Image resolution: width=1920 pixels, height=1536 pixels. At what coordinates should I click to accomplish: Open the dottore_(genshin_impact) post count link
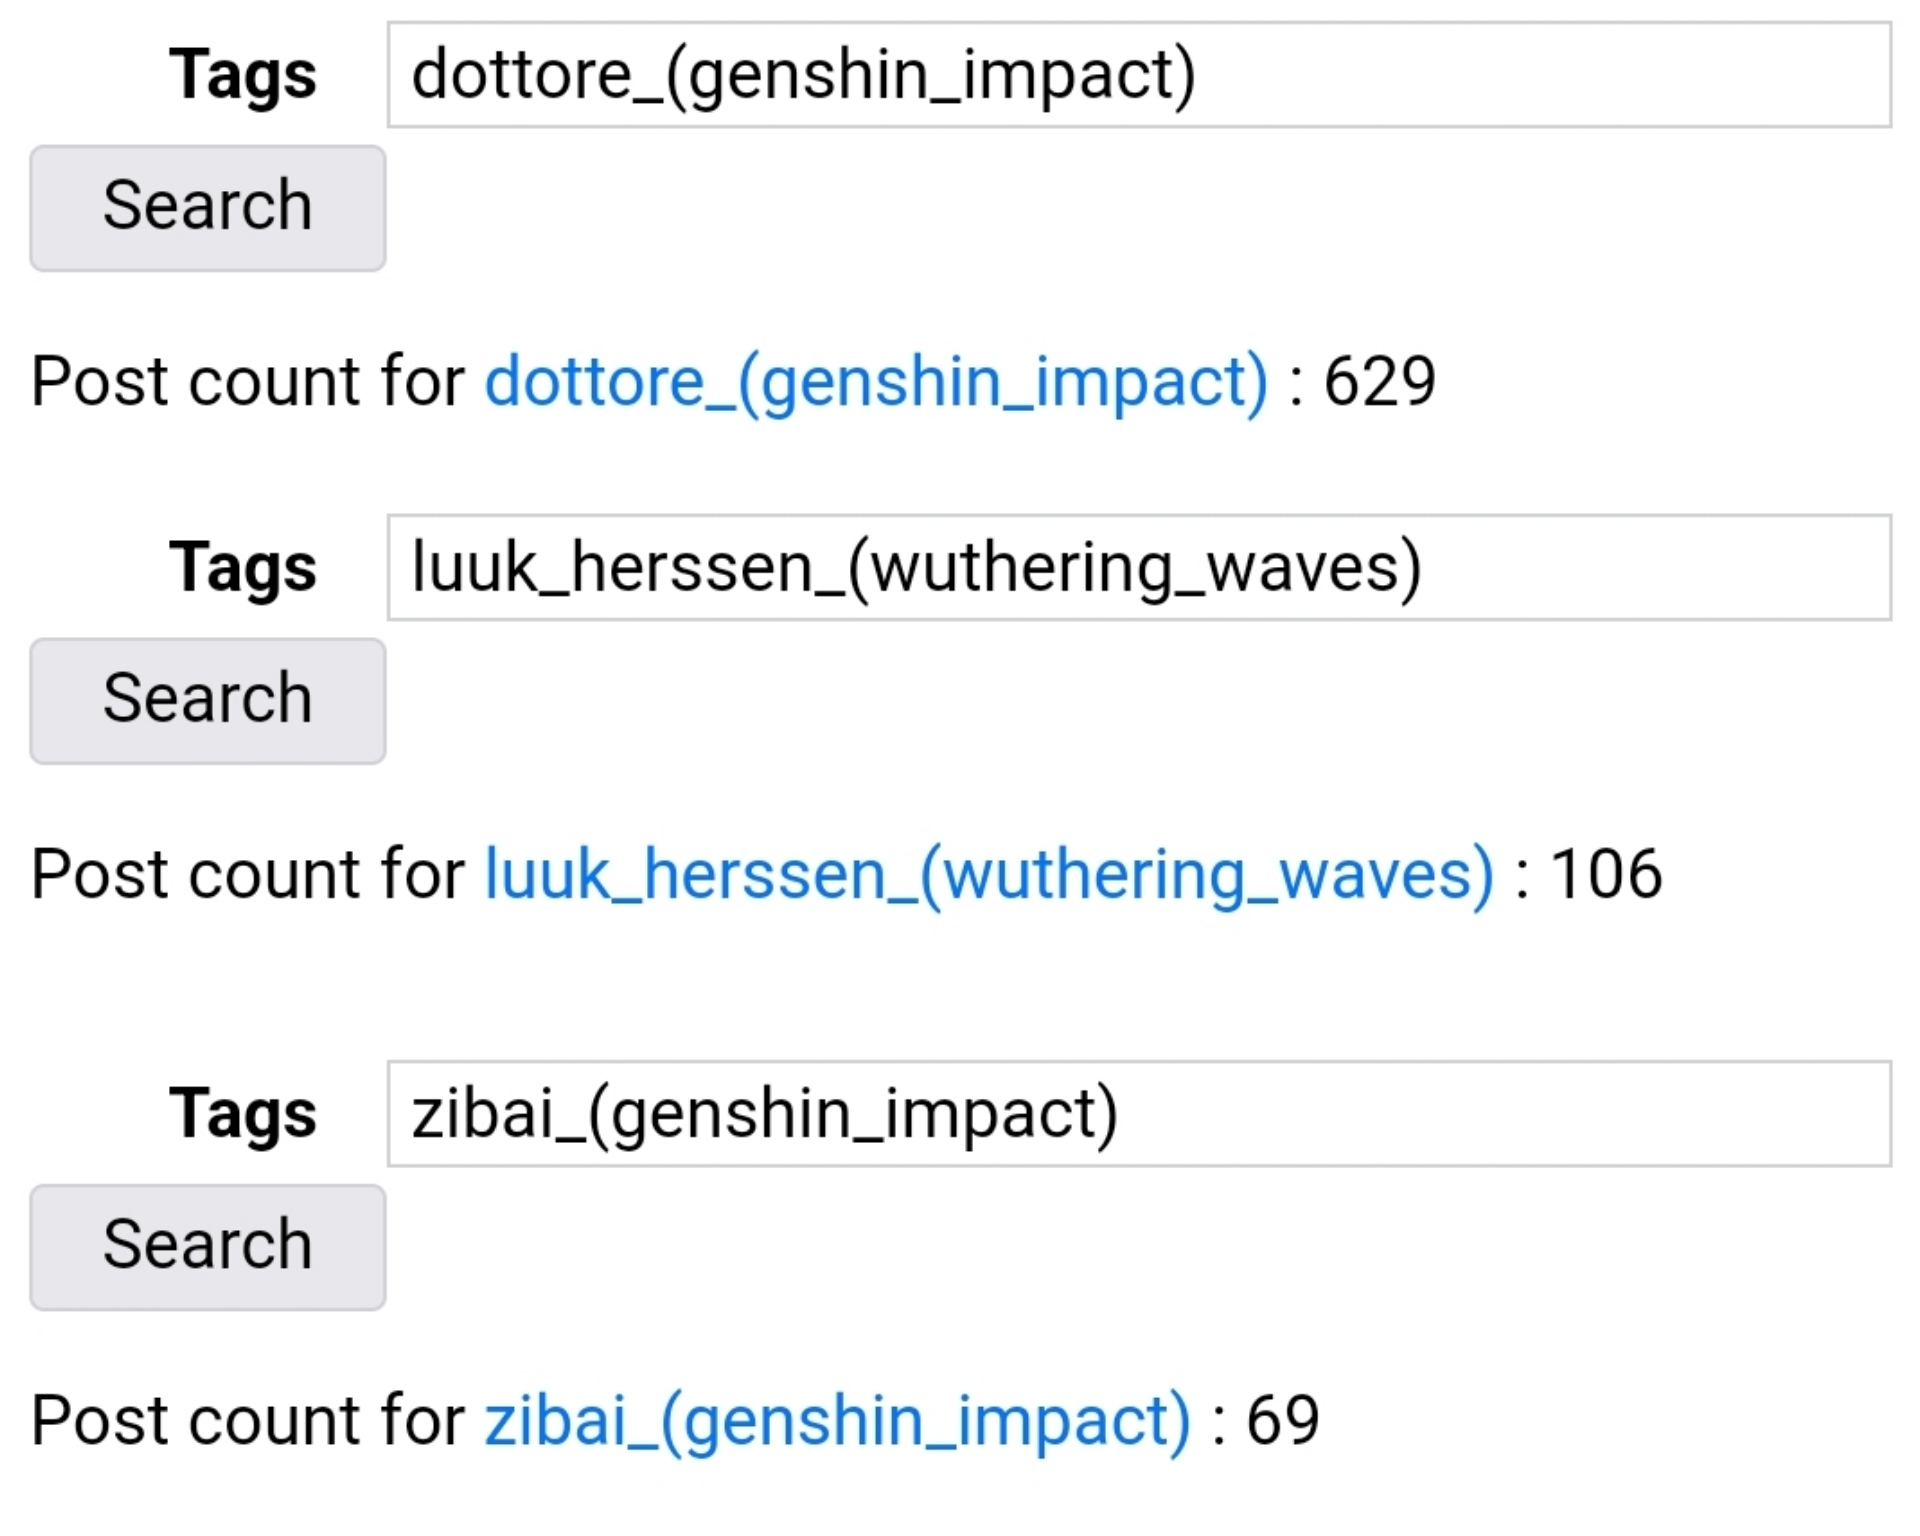point(877,382)
